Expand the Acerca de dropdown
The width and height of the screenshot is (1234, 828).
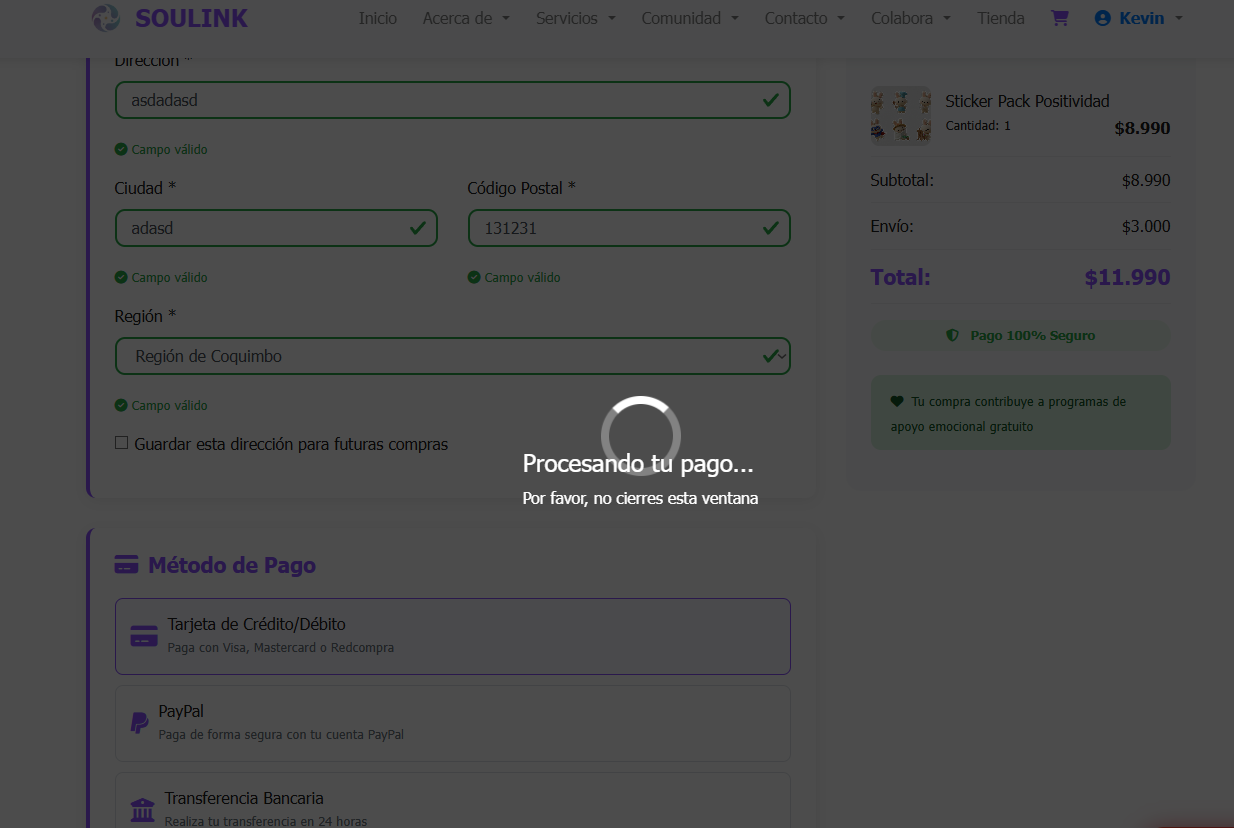pos(465,18)
